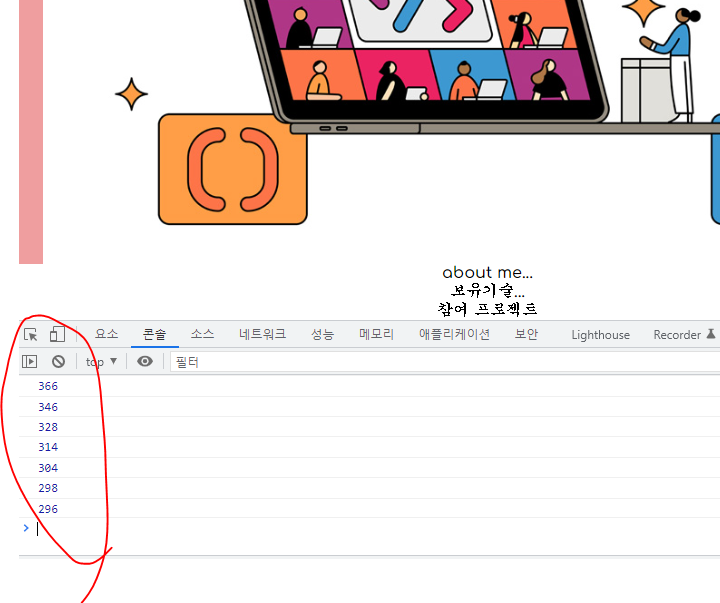Open the live expression eye icon

145,361
